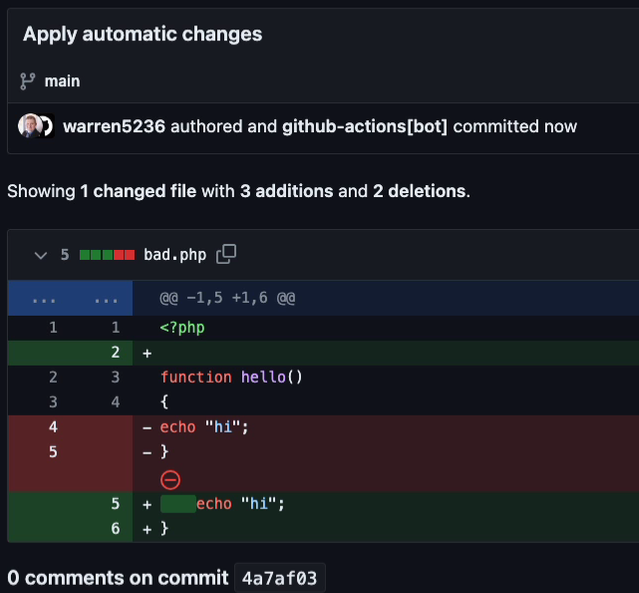
Task: Click warren5236 avatar image
Action: pos(29,126)
